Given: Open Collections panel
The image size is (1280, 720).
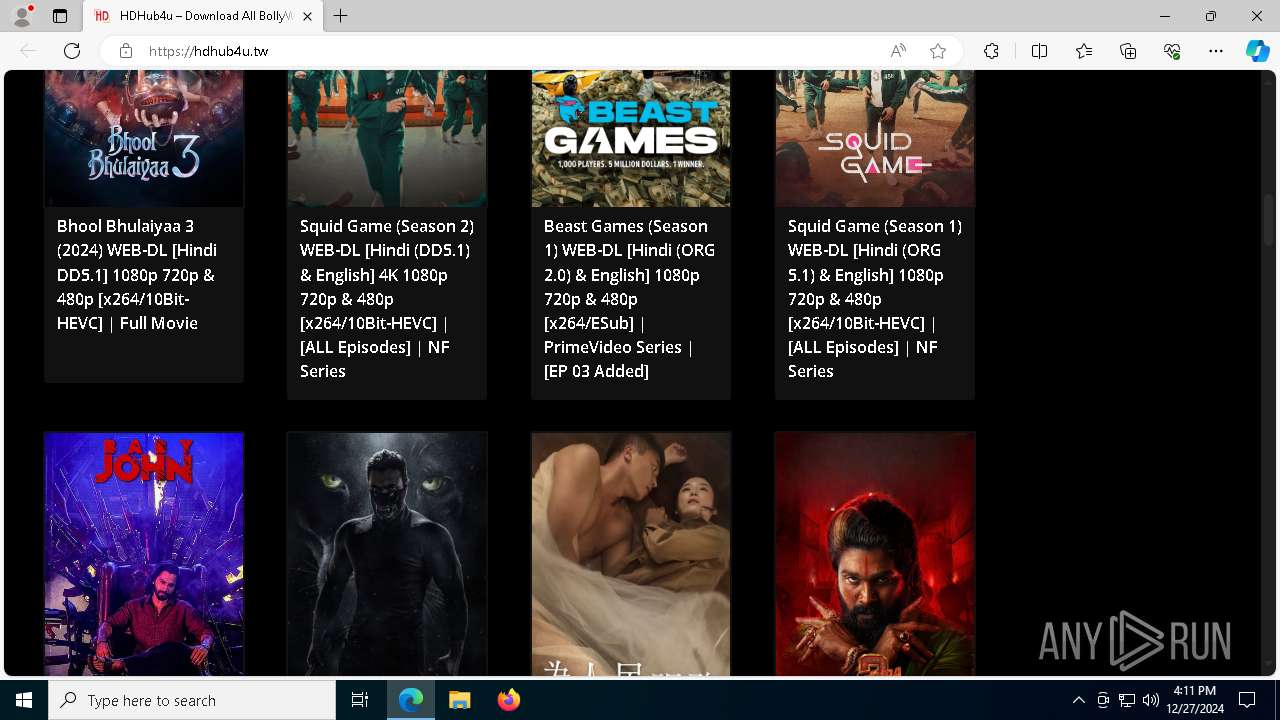Looking at the screenshot, I should point(1128,51).
